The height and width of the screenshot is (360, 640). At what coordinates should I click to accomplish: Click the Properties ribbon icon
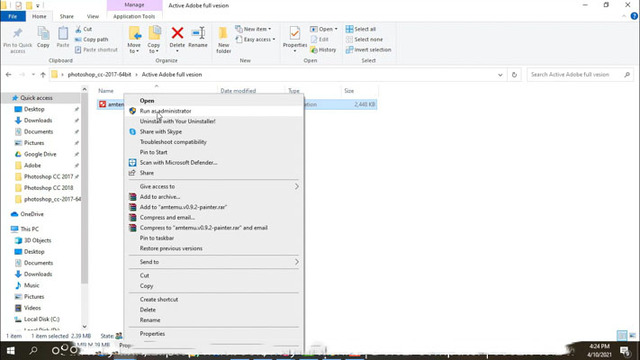click(x=294, y=33)
